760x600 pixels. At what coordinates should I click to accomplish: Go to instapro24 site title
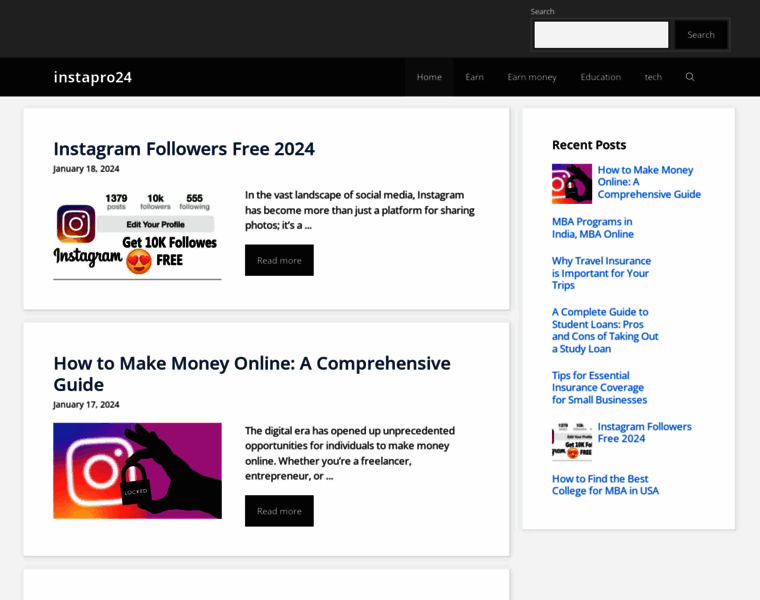[93, 77]
